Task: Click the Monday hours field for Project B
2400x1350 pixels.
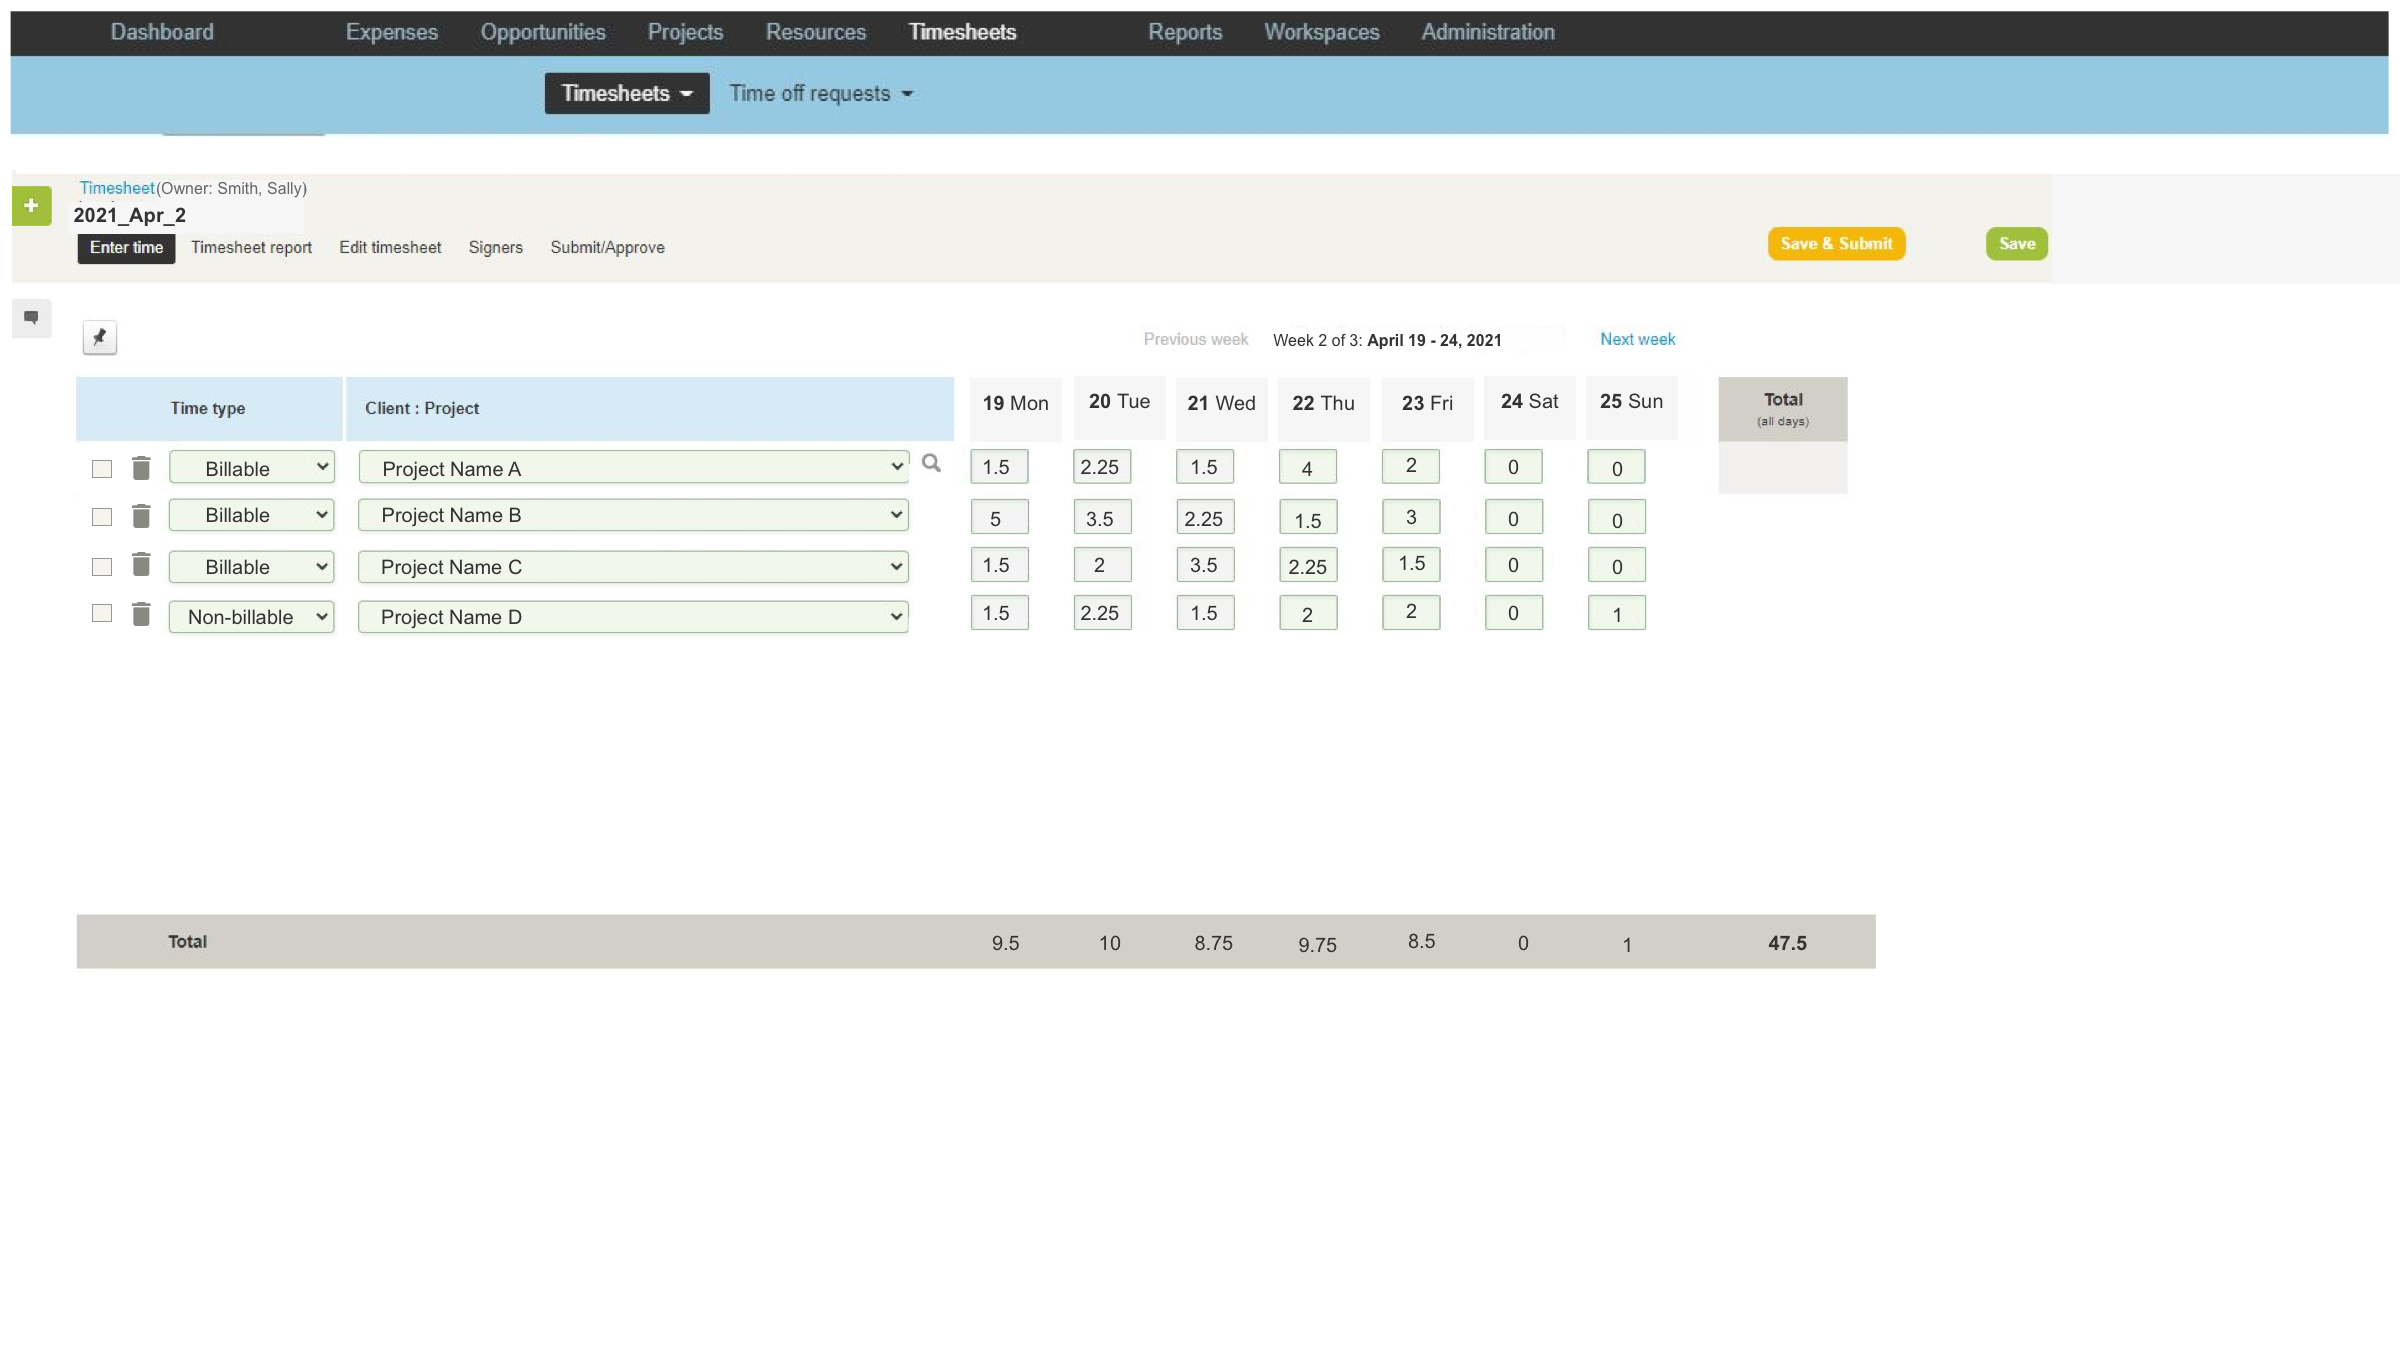Action: point(998,519)
